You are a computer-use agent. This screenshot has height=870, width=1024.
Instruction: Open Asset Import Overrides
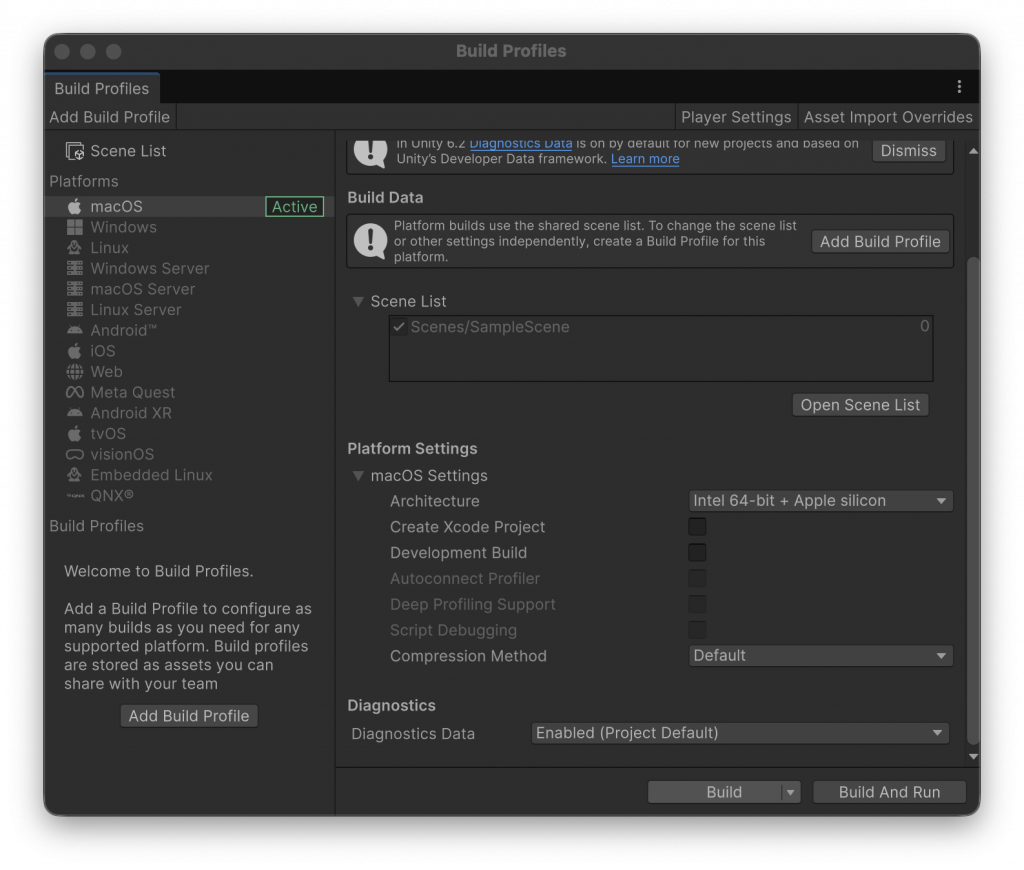click(888, 117)
